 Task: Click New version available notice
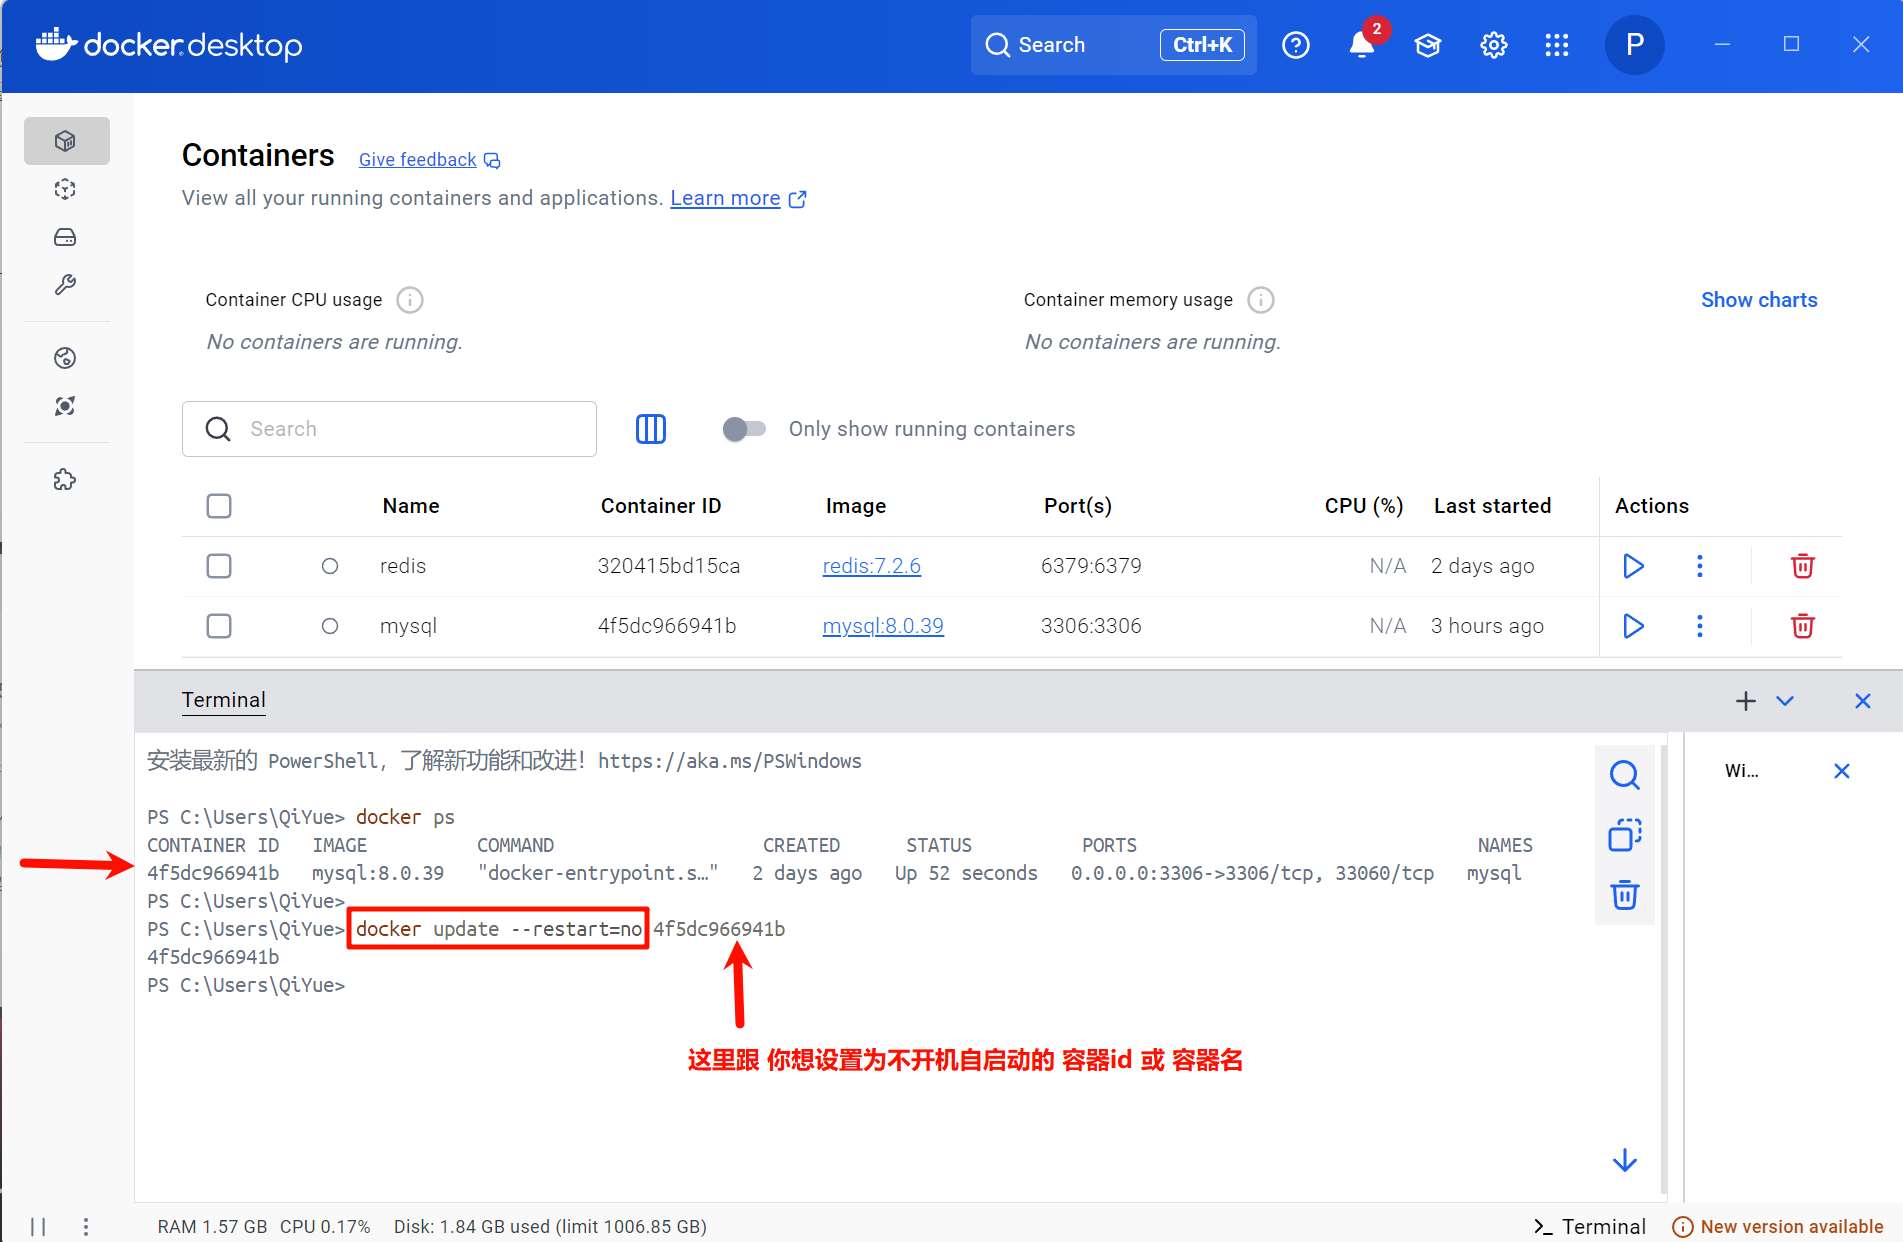tap(1779, 1227)
